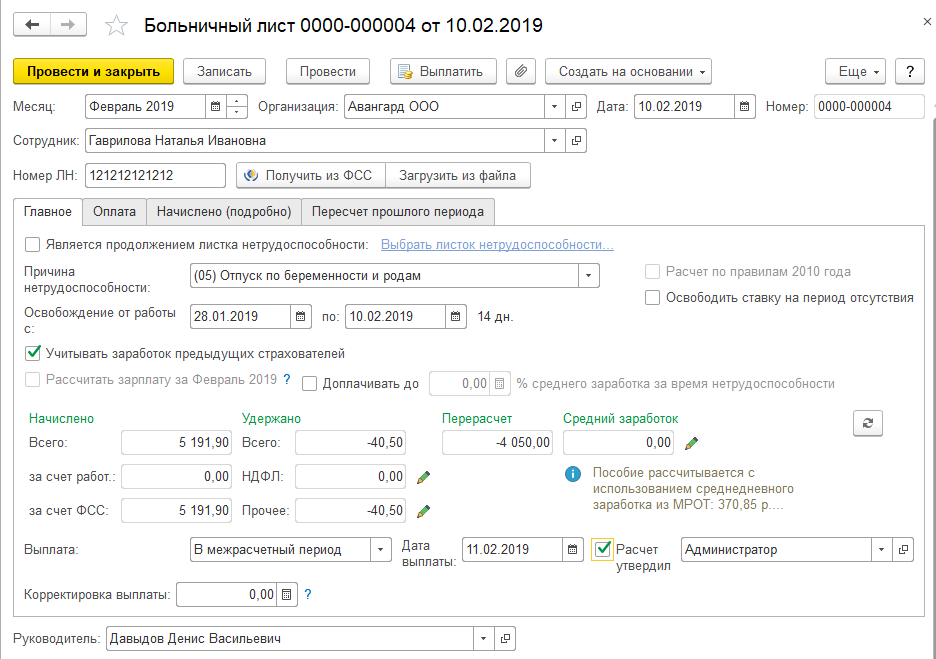This screenshot has height=659, width=936.
Task: Open calculator in Корректировка выплаты field
Action: coord(287,594)
